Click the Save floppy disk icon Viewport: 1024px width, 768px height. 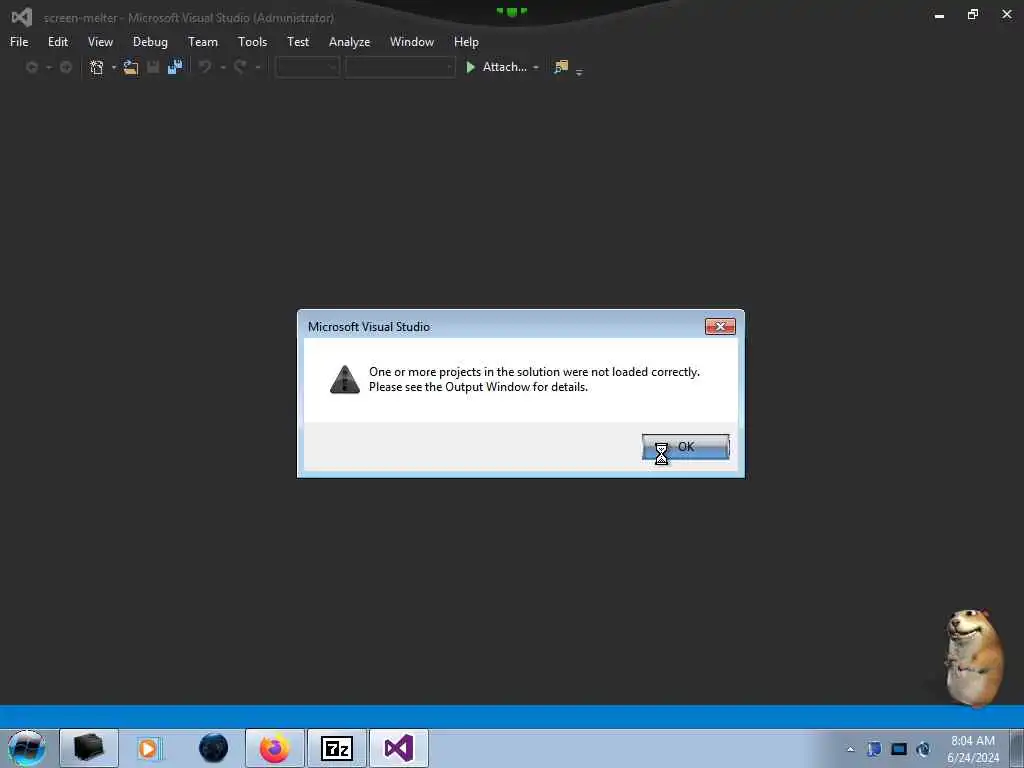[x=153, y=67]
